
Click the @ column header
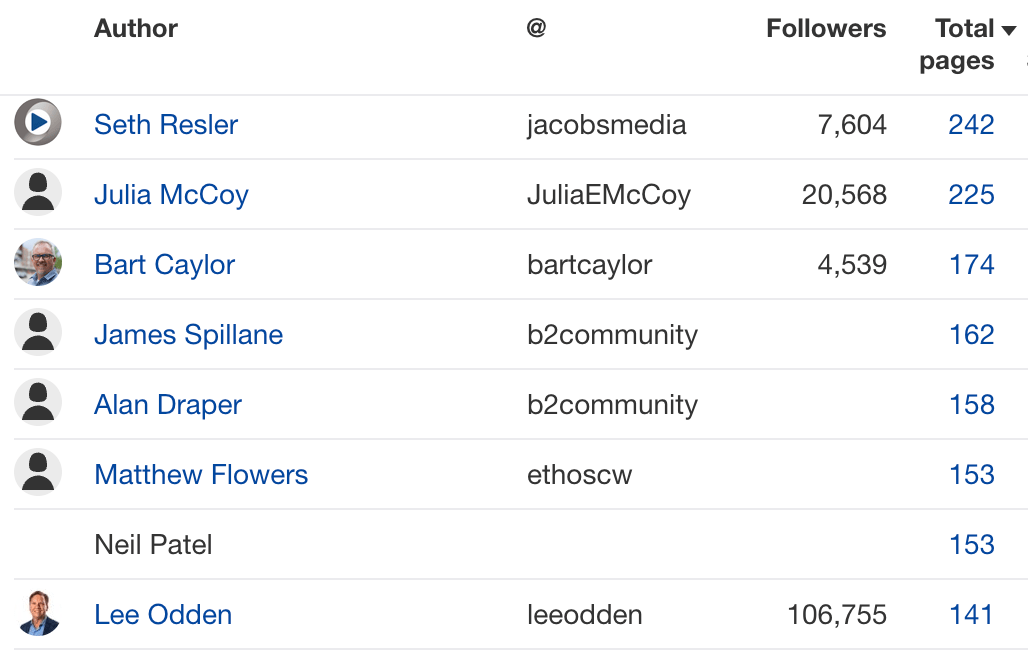tap(536, 28)
